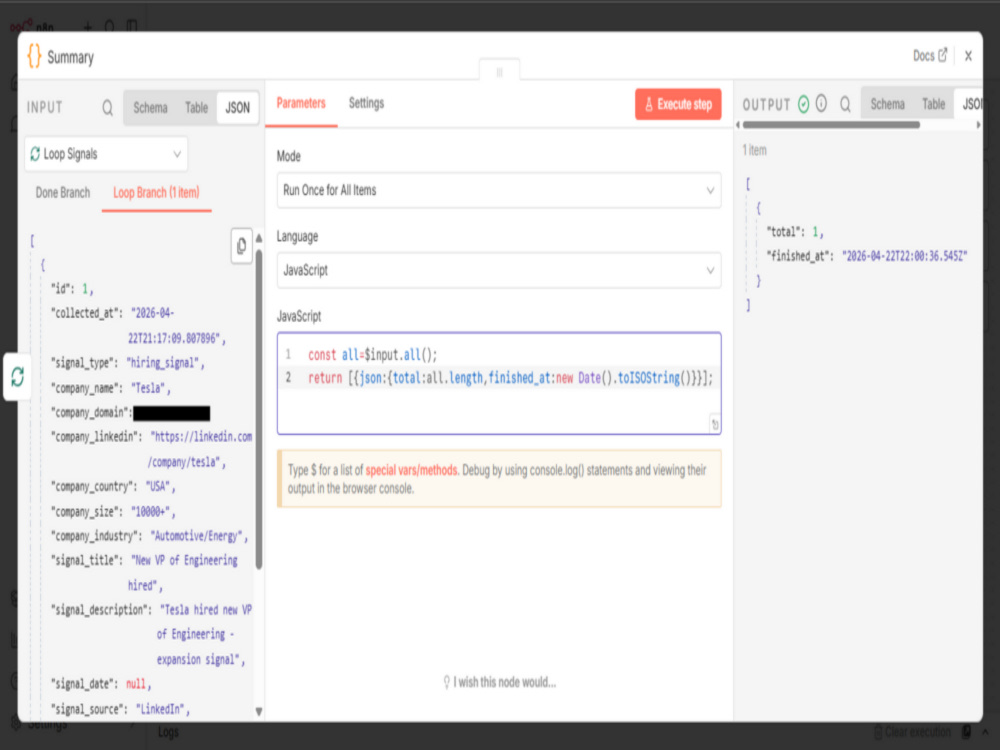Select input JSON view
This screenshot has height=750, width=1000.
point(237,108)
